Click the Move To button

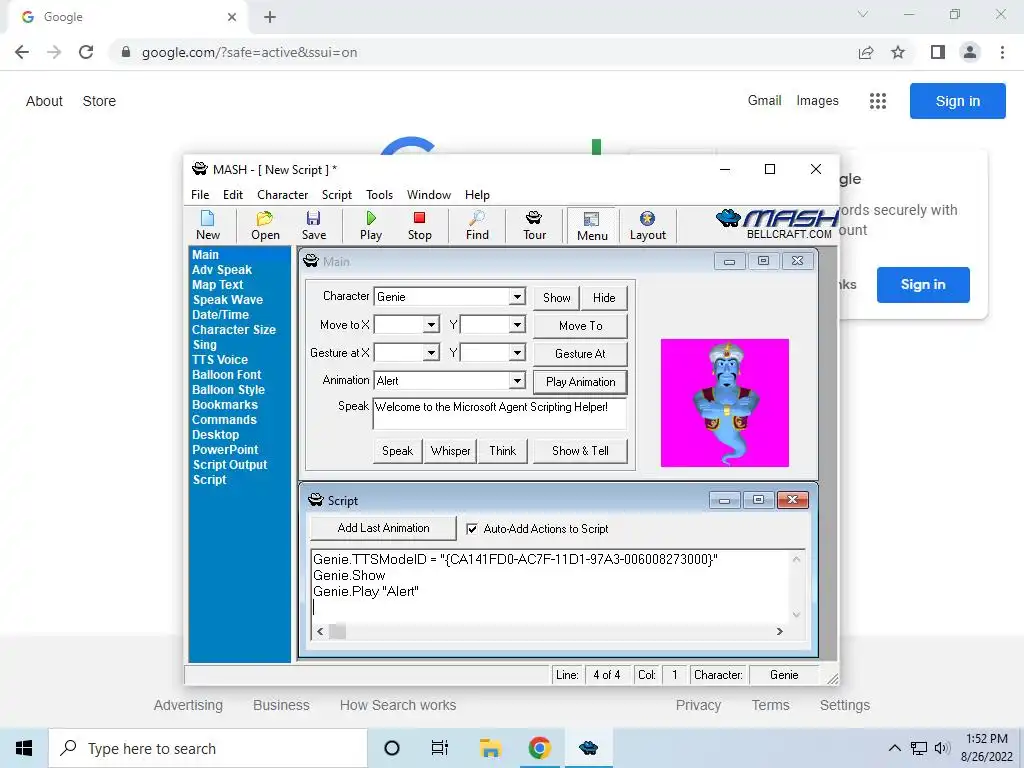point(580,326)
